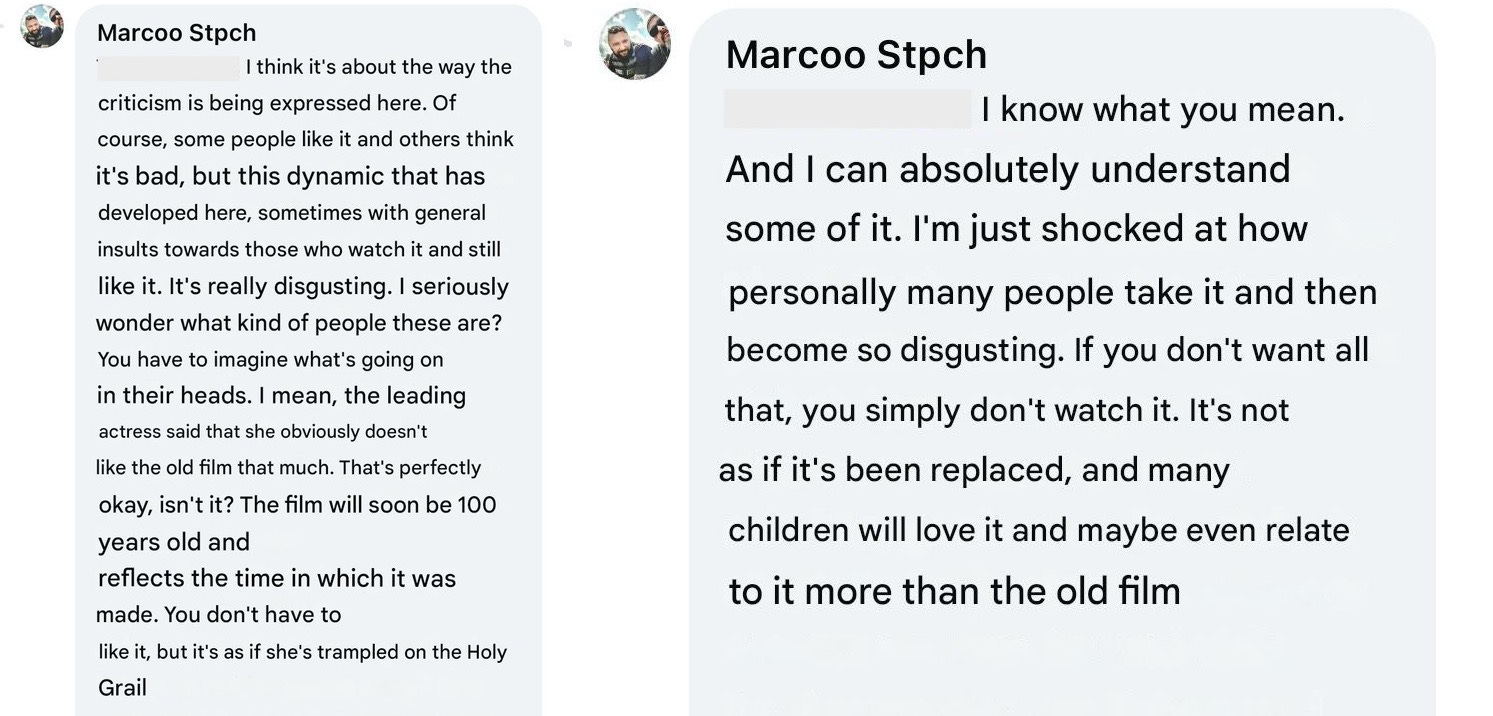
Task: Click the redacted mention tag in right comment
Action: point(848,109)
